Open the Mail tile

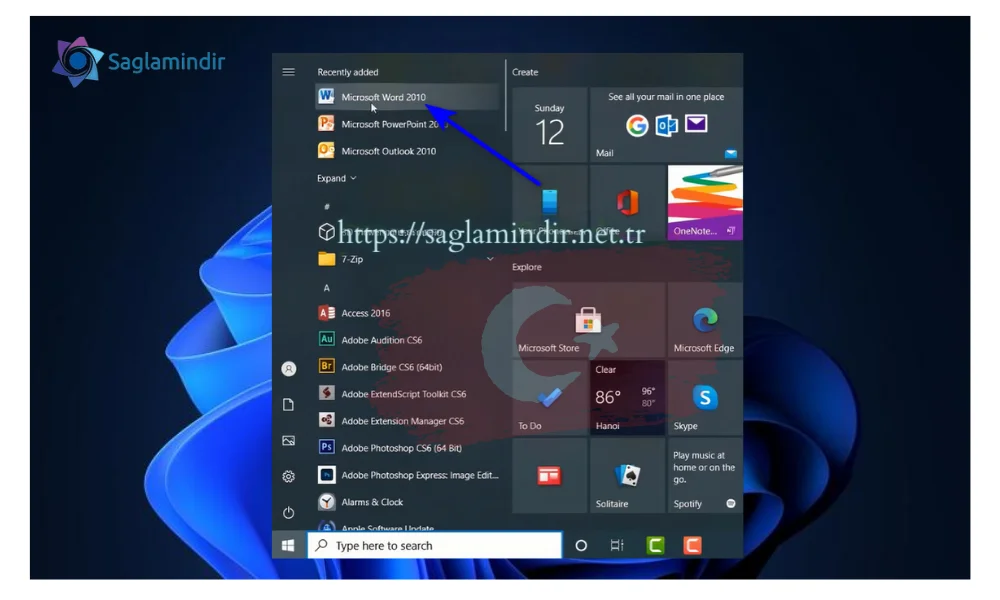click(x=666, y=124)
